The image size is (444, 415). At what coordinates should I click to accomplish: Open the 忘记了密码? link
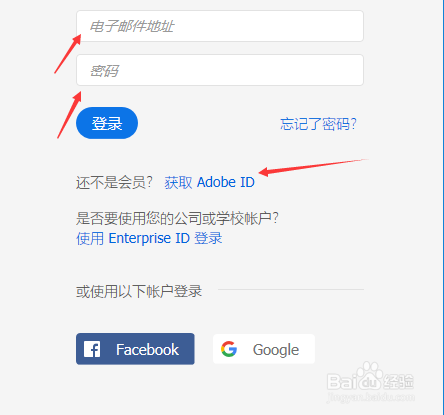click(x=318, y=124)
